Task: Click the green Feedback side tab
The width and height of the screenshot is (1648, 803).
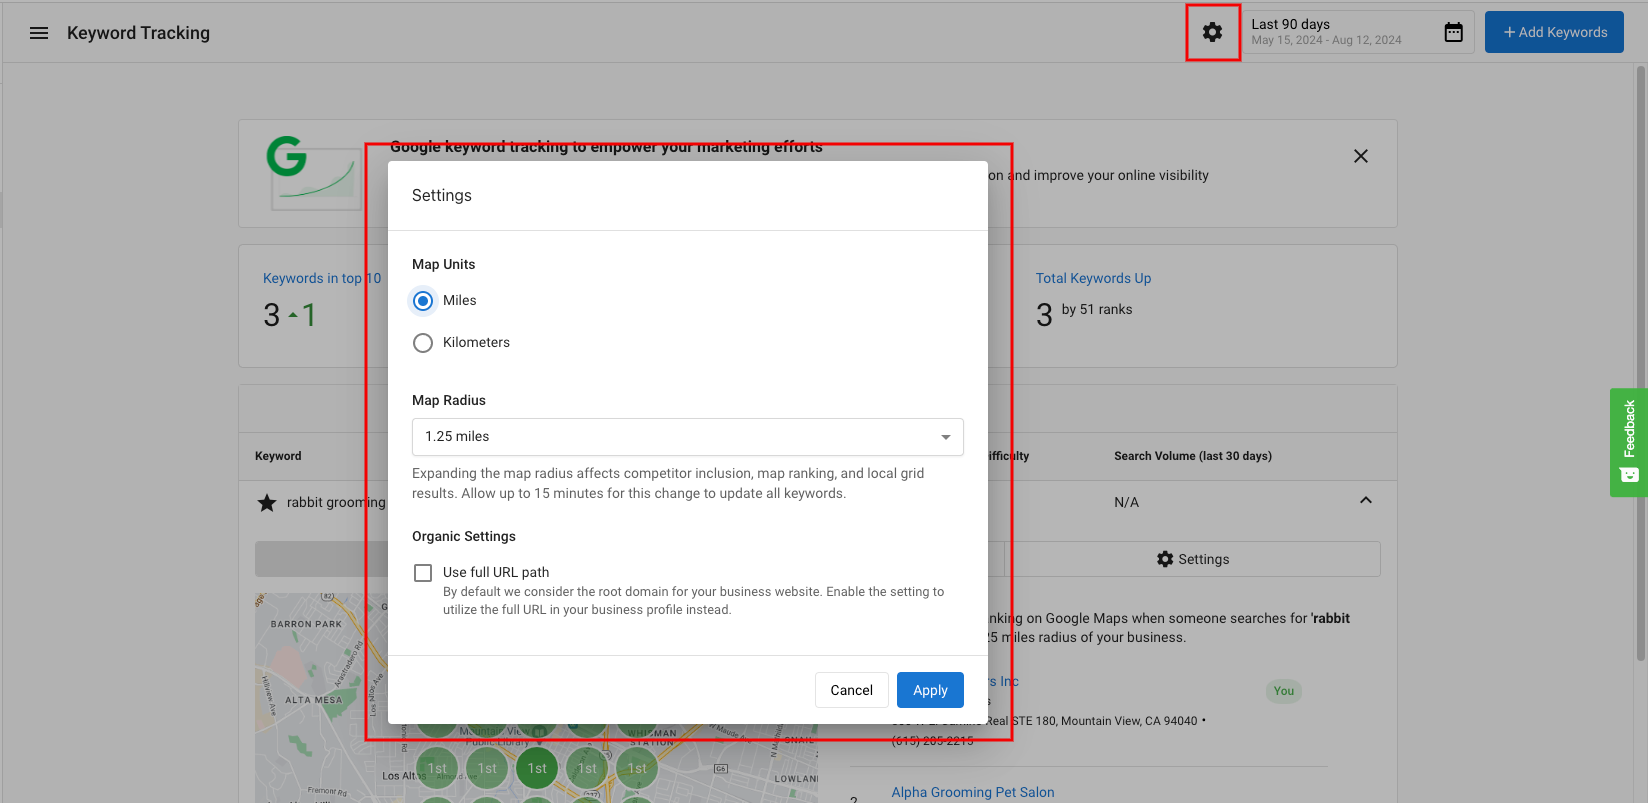Action: click(1628, 441)
